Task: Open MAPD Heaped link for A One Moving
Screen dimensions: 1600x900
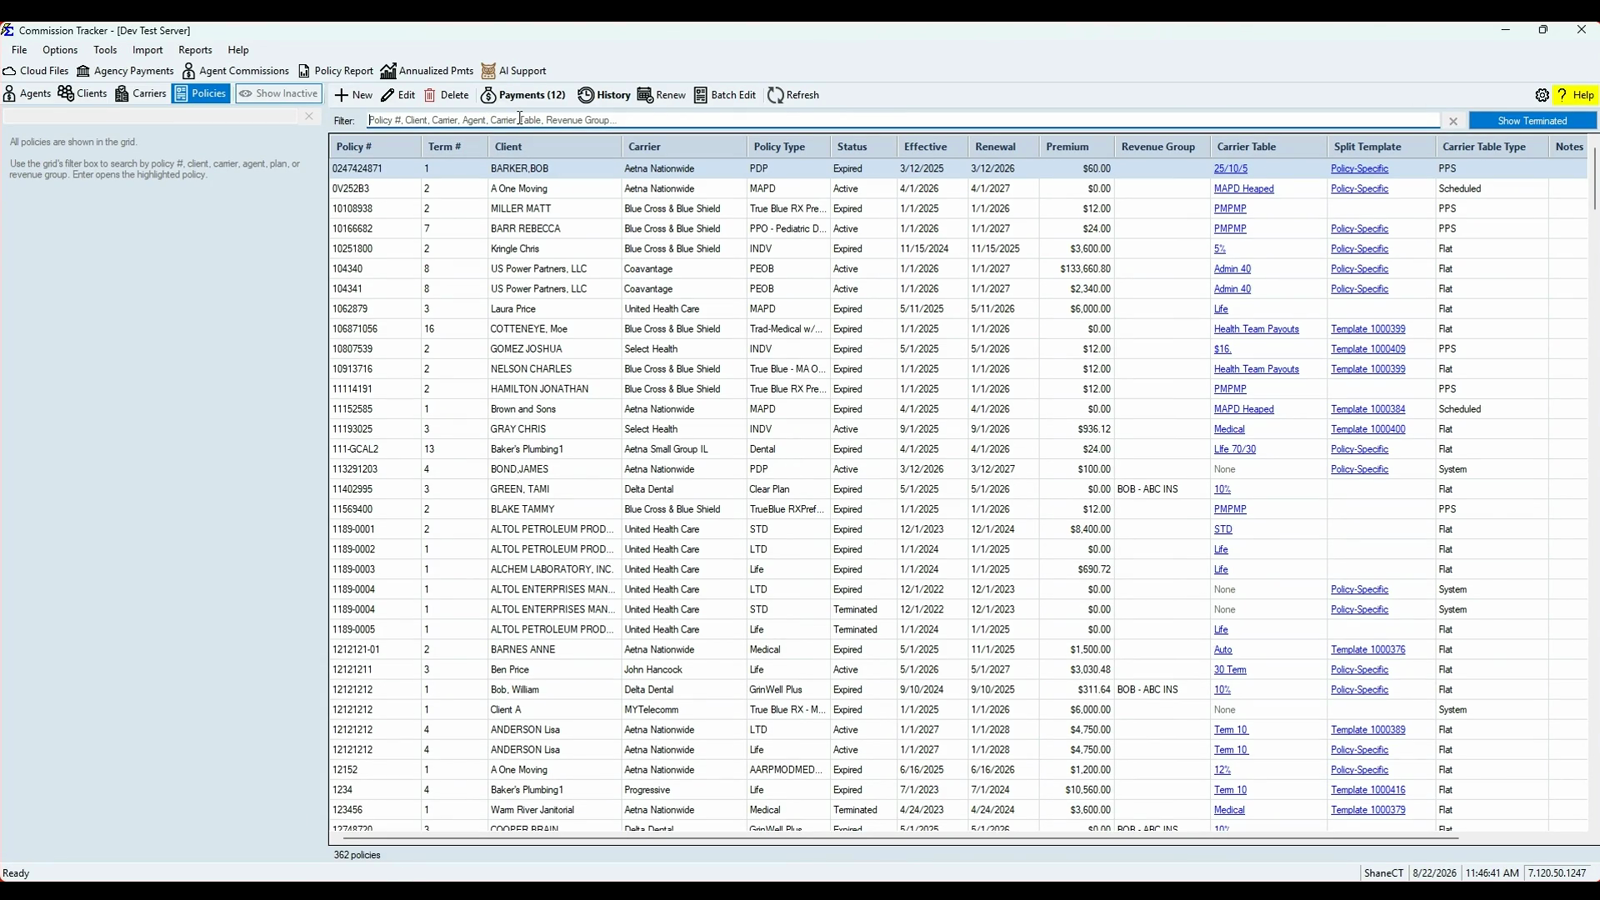Action: [1243, 189]
